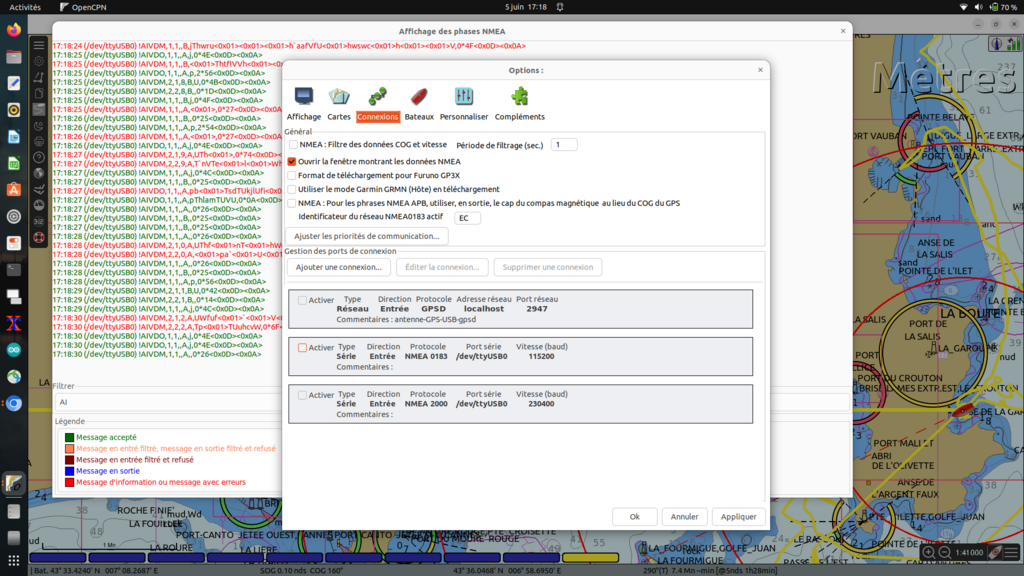Viewport: 1024px width, 576px height.
Task: Launch Firefox from the Ubuntu dock
Action: (14, 30)
